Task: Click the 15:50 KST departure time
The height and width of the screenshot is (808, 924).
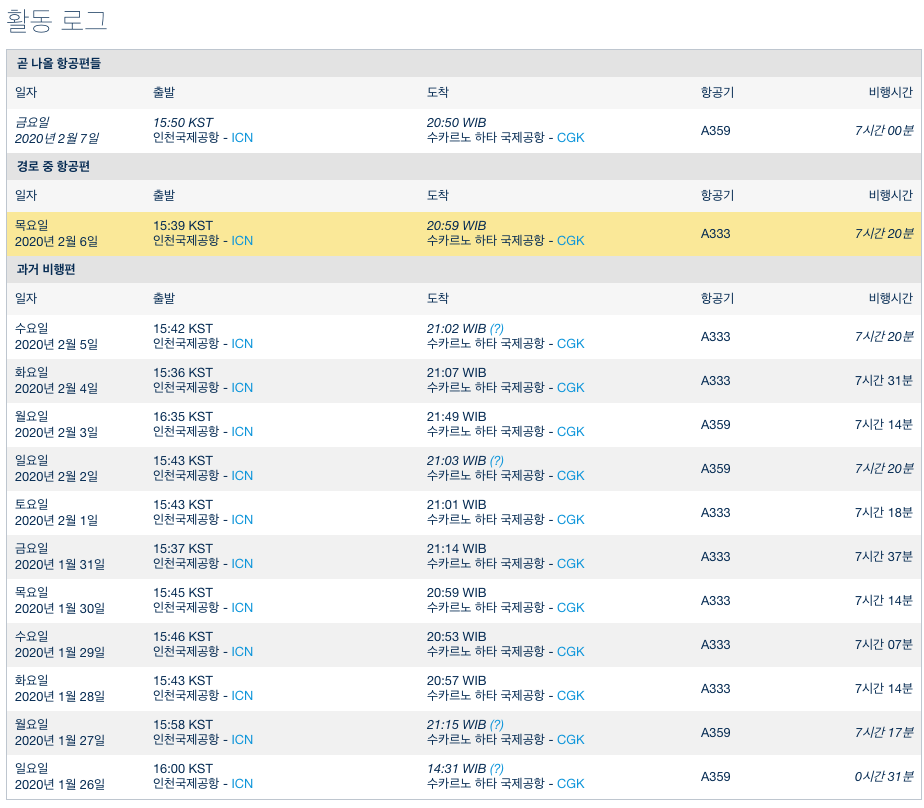Action: (183, 123)
